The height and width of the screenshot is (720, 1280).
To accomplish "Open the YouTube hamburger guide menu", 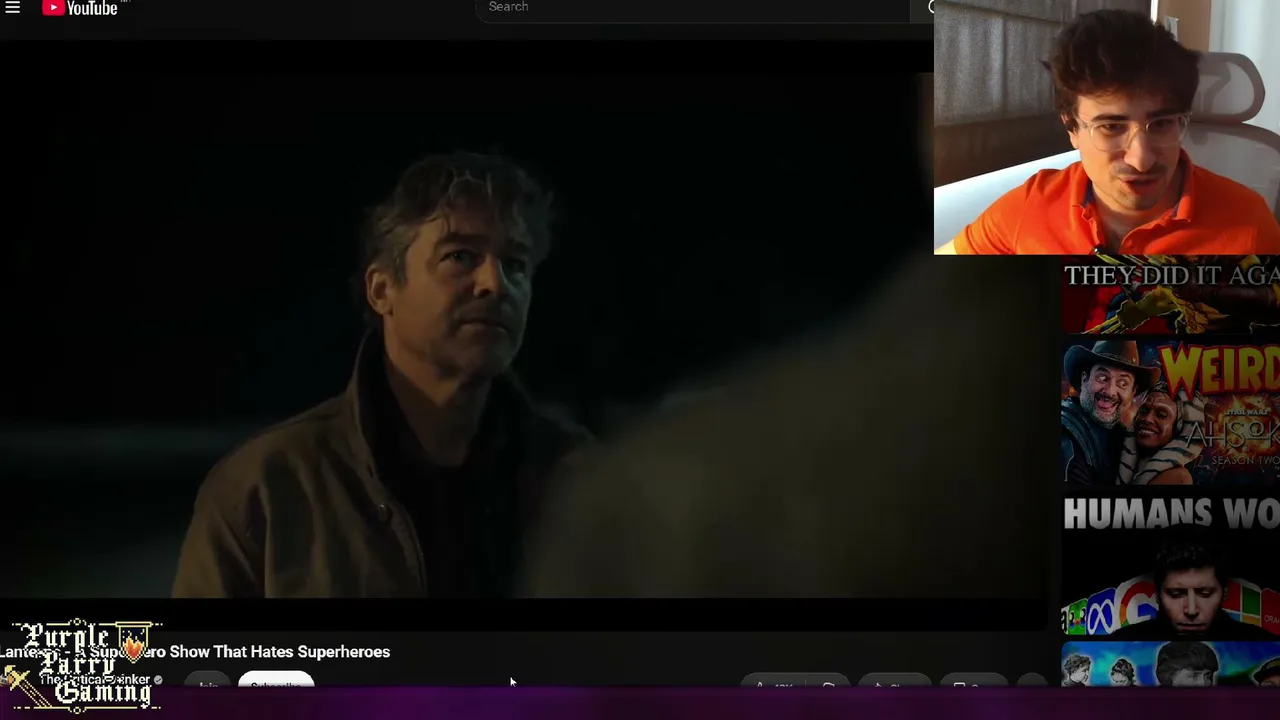I will [13, 7].
